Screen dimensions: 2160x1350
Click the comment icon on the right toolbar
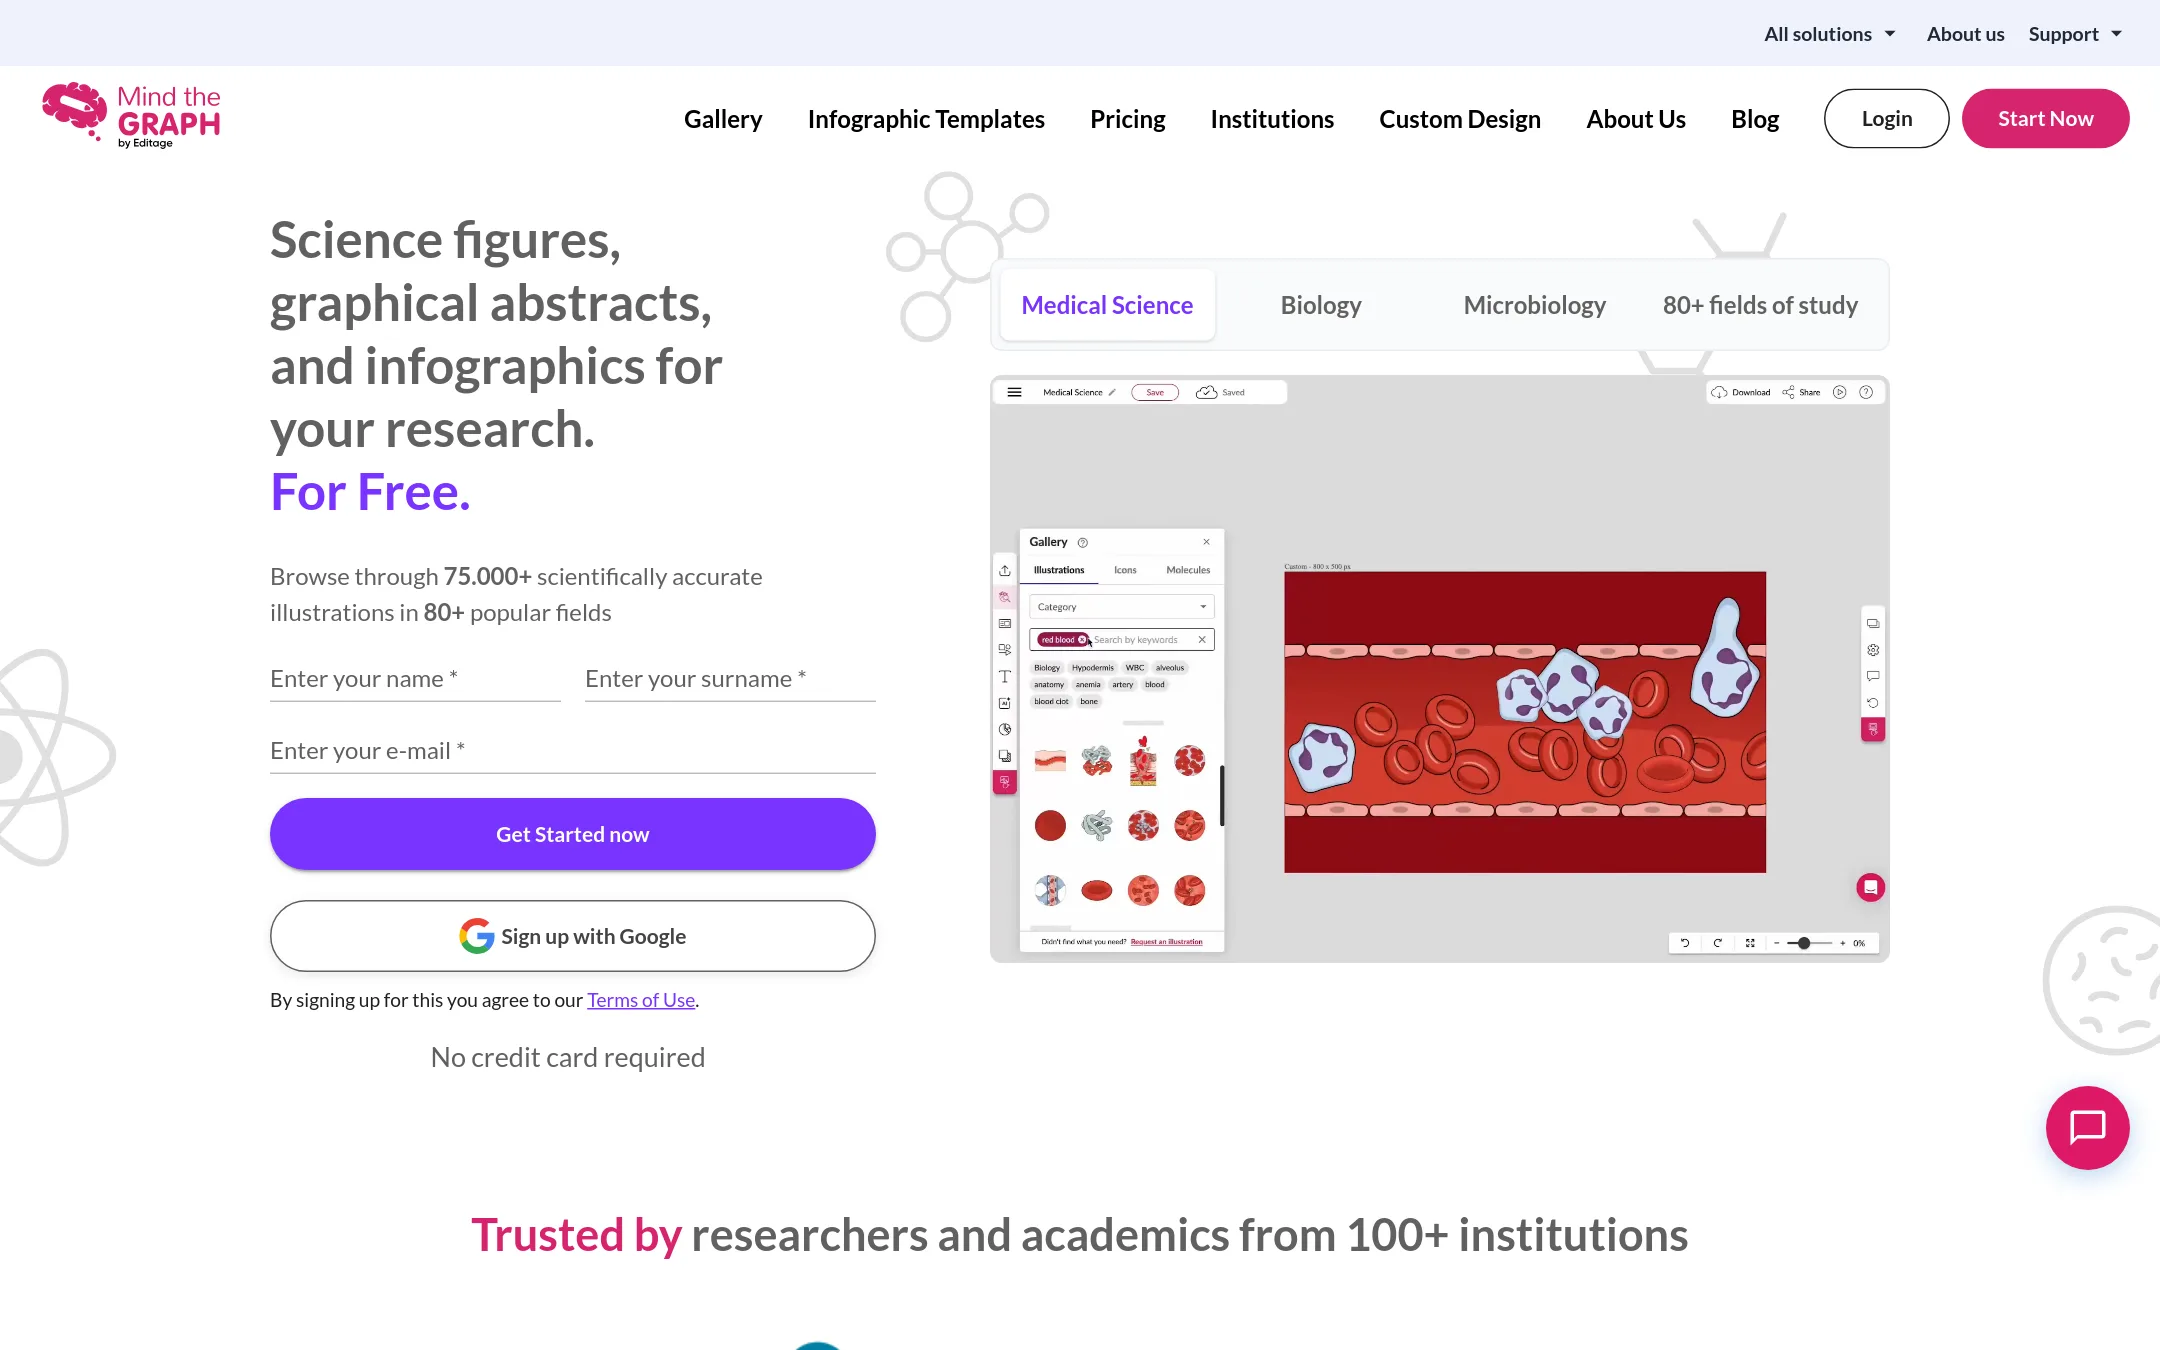[1873, 676]
